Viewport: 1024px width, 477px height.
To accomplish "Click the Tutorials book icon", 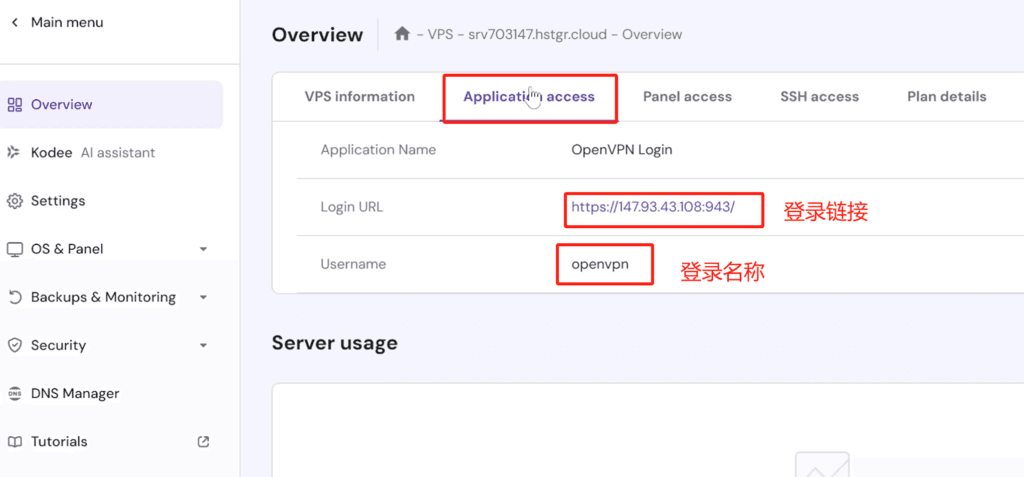I will click(x=14, y=441).
